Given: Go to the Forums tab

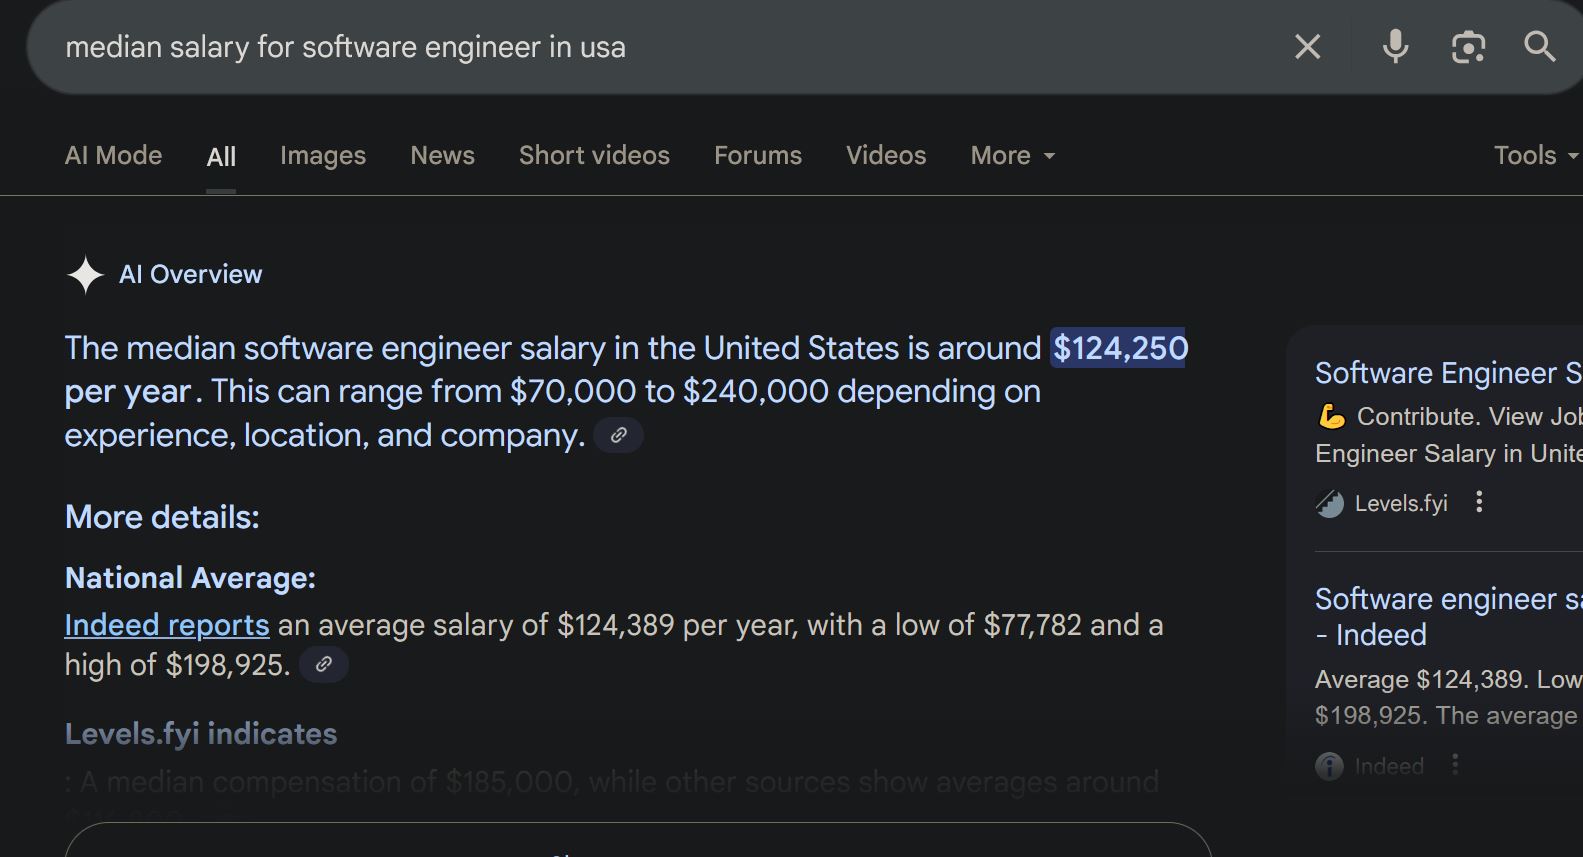Looking at the screenshot, I should click(x=758, y=155).
